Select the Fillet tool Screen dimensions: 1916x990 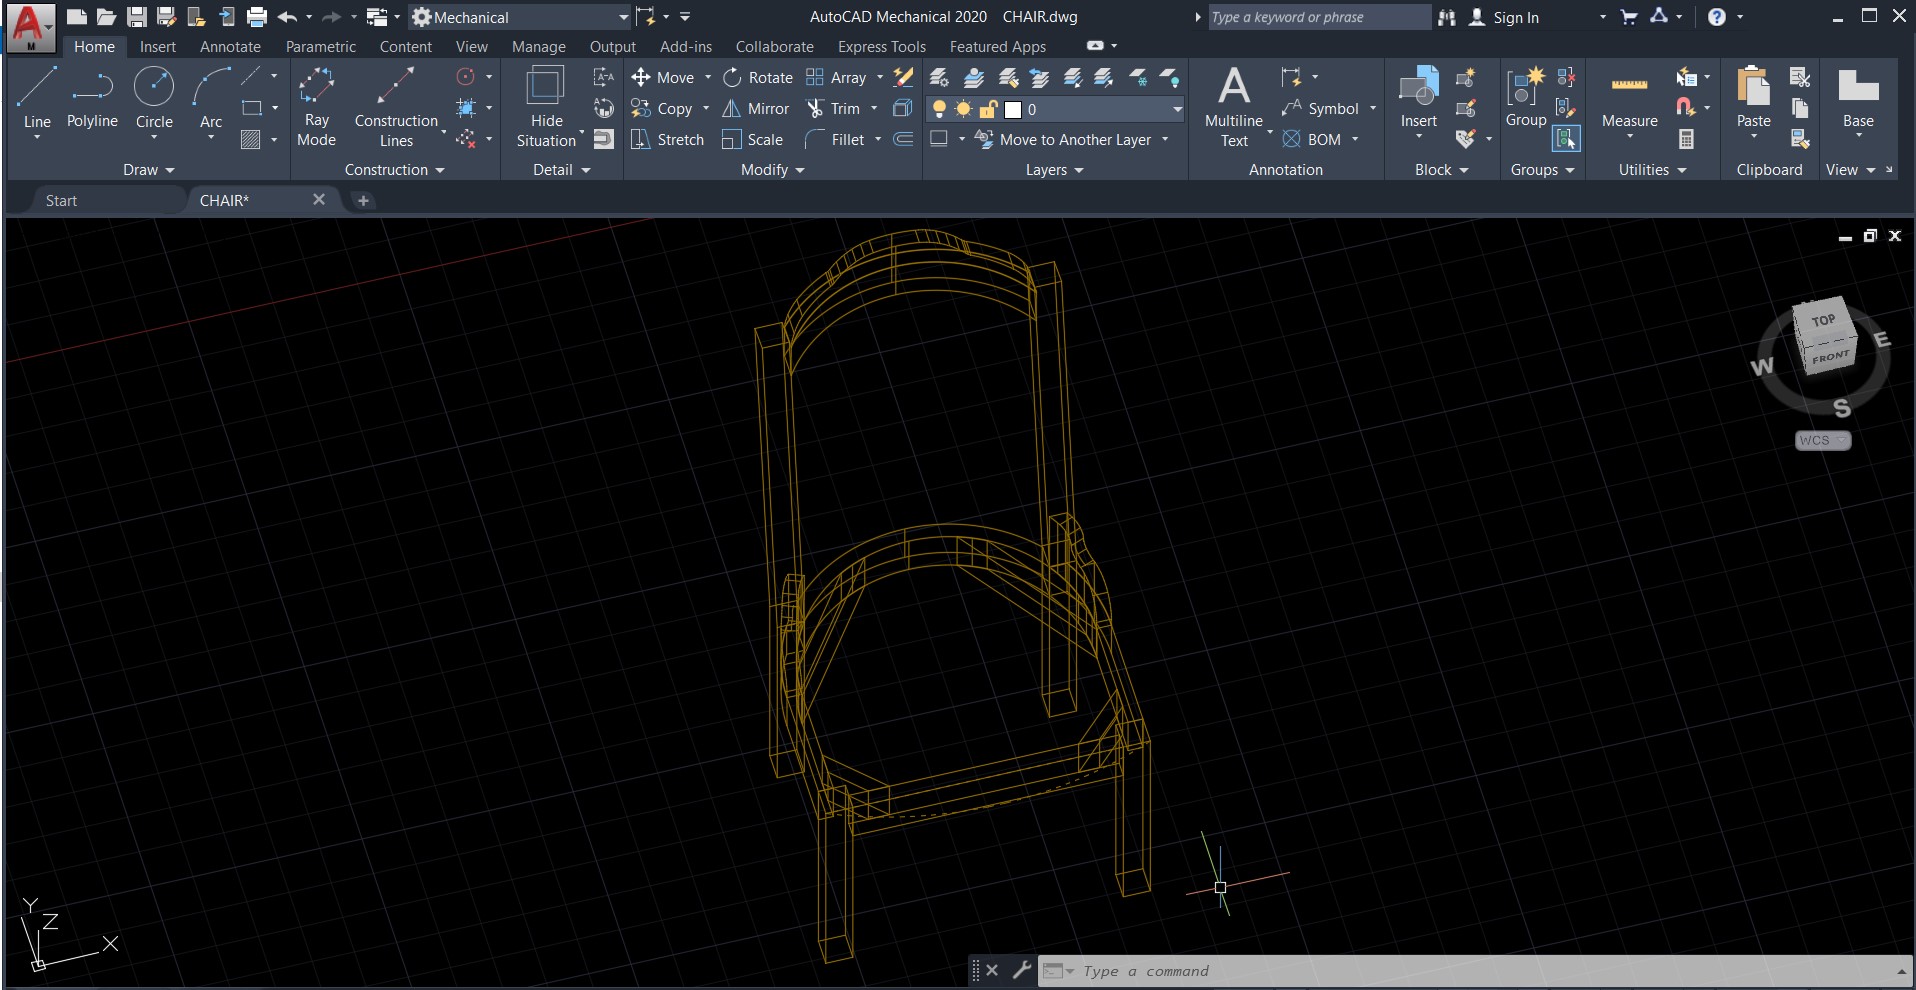click(835, 139)
